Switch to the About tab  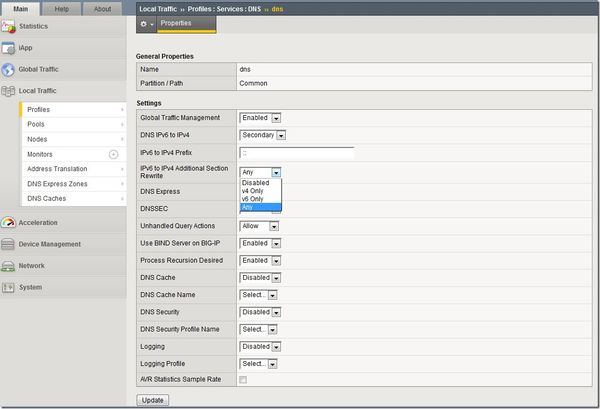(x=102, y=8)
